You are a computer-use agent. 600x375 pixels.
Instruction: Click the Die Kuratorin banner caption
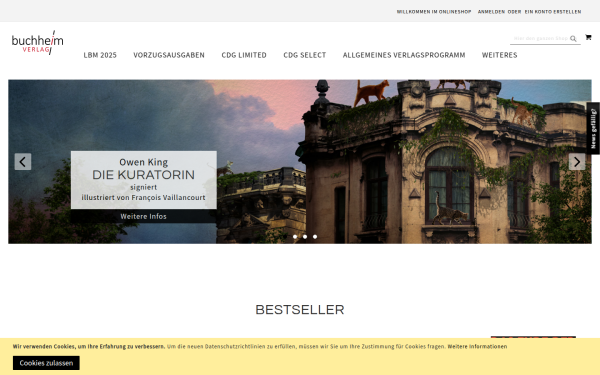tap(143, 180)
